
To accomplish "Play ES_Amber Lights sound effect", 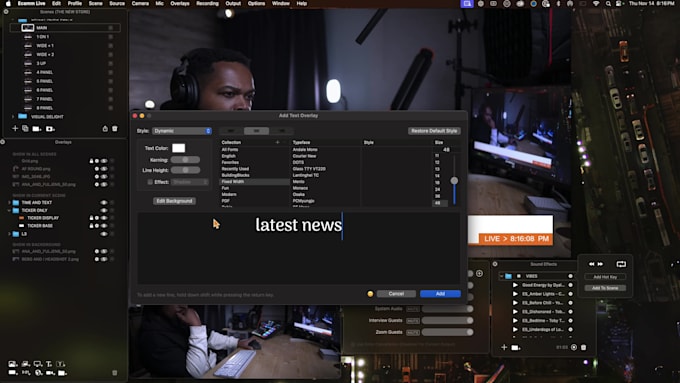I will click(515, 294).
